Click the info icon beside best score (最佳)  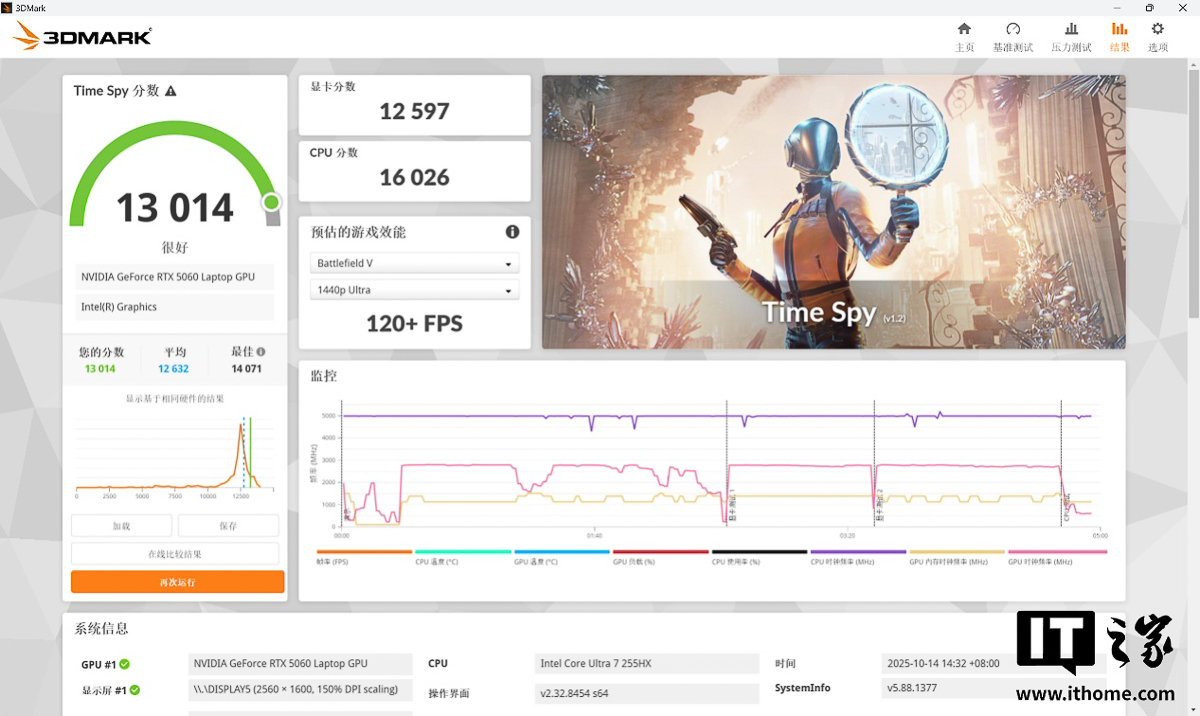click(x=261, y=352)
